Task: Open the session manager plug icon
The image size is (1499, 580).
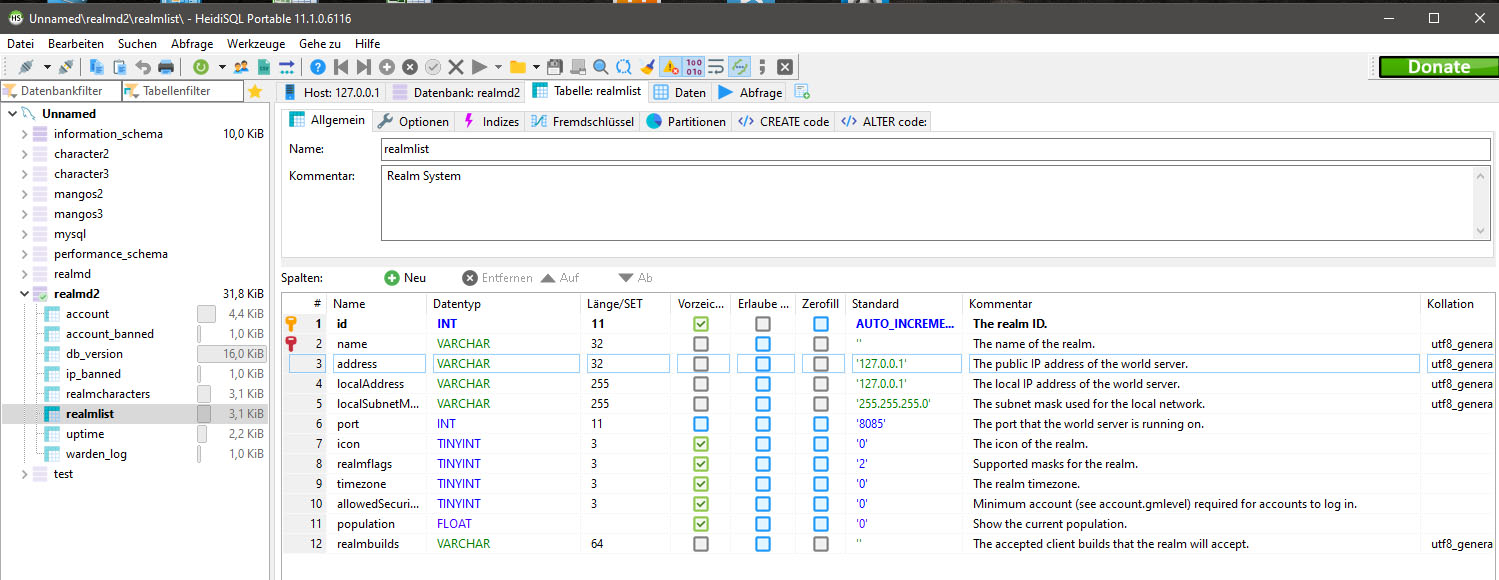Action: pos(26,67)
